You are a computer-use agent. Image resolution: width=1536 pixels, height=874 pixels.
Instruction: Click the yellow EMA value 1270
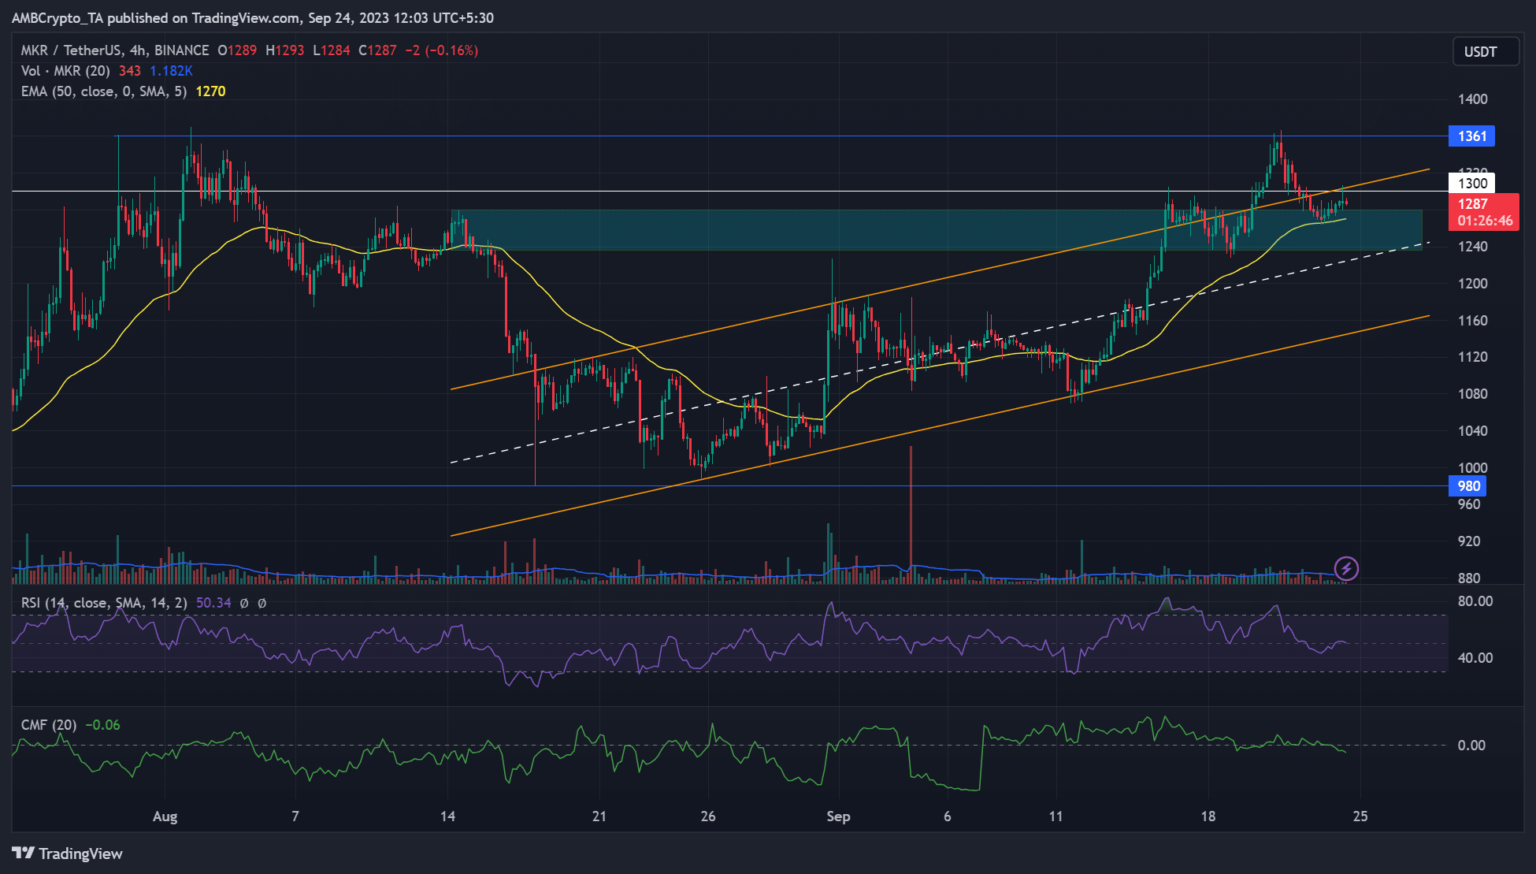point(210,91)
